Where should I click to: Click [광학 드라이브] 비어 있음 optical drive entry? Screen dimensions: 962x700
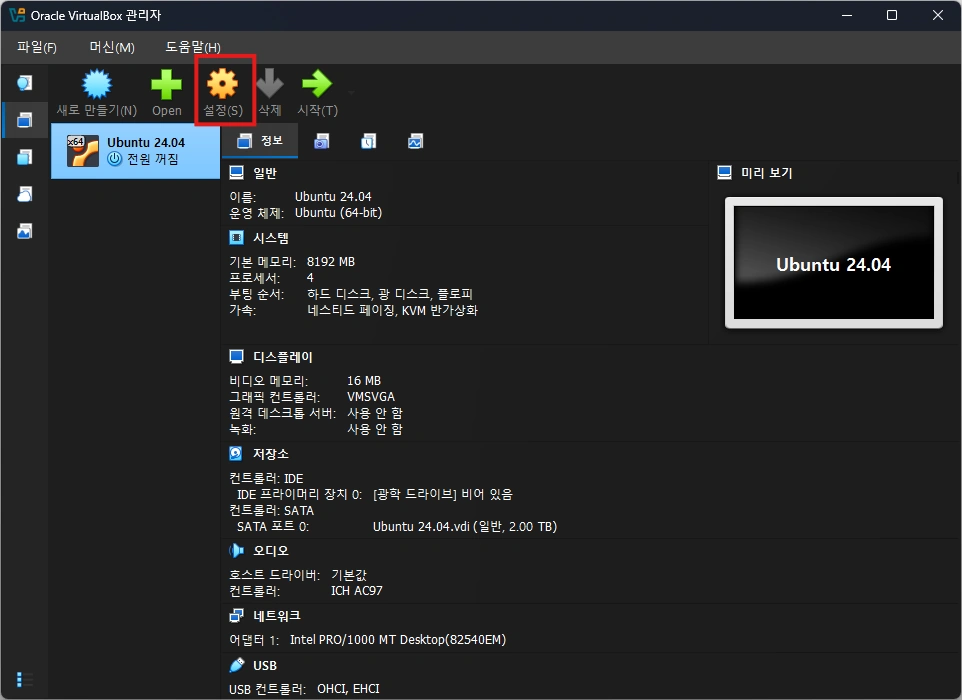tap(442, 494)
